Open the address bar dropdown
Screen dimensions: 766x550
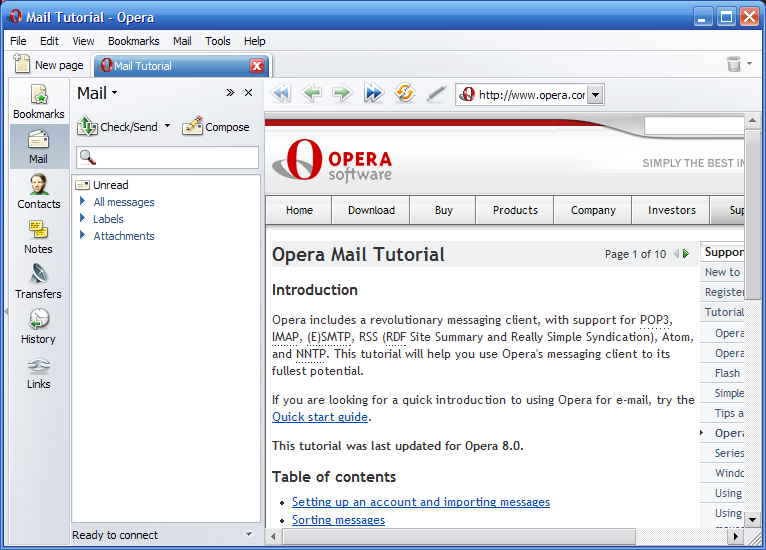pyautogui.click(x=596, y=95)
